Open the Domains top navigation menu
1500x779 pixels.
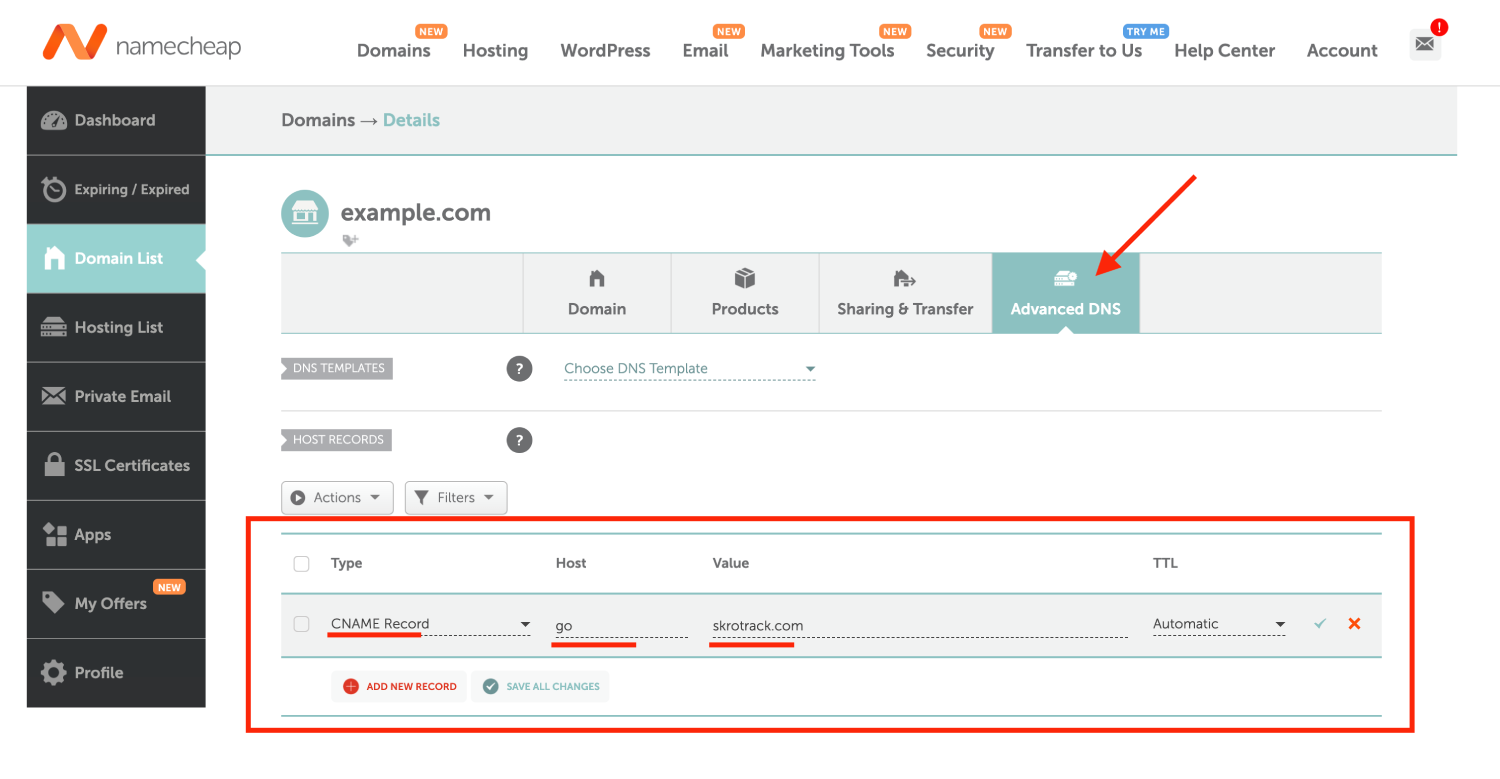[x=394, y=50]
